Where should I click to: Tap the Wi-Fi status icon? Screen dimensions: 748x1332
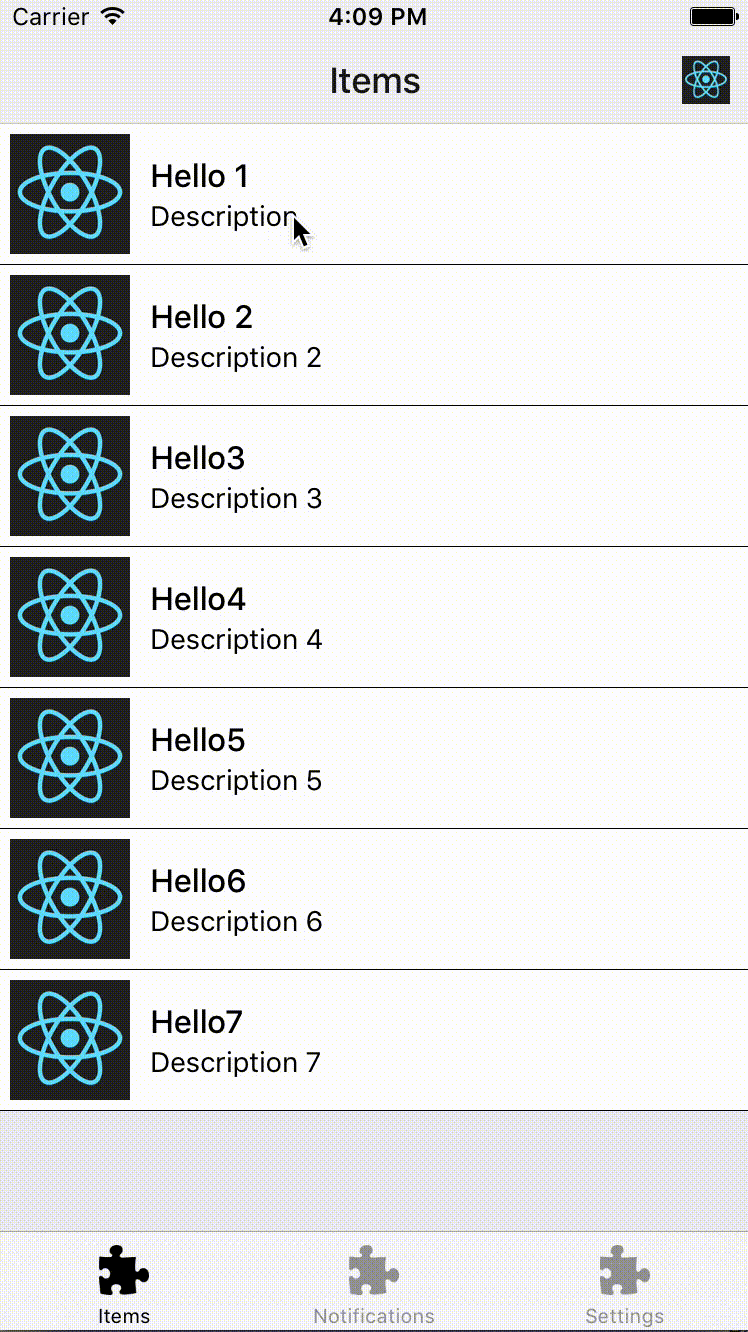pos(113,16)
